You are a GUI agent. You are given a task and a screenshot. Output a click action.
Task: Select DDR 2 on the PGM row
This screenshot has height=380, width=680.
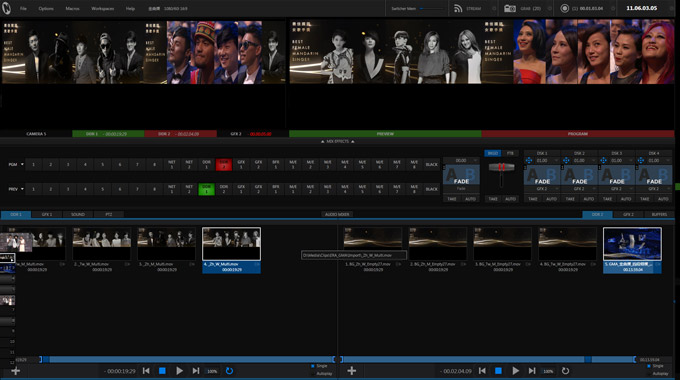(x=224, y=164)
